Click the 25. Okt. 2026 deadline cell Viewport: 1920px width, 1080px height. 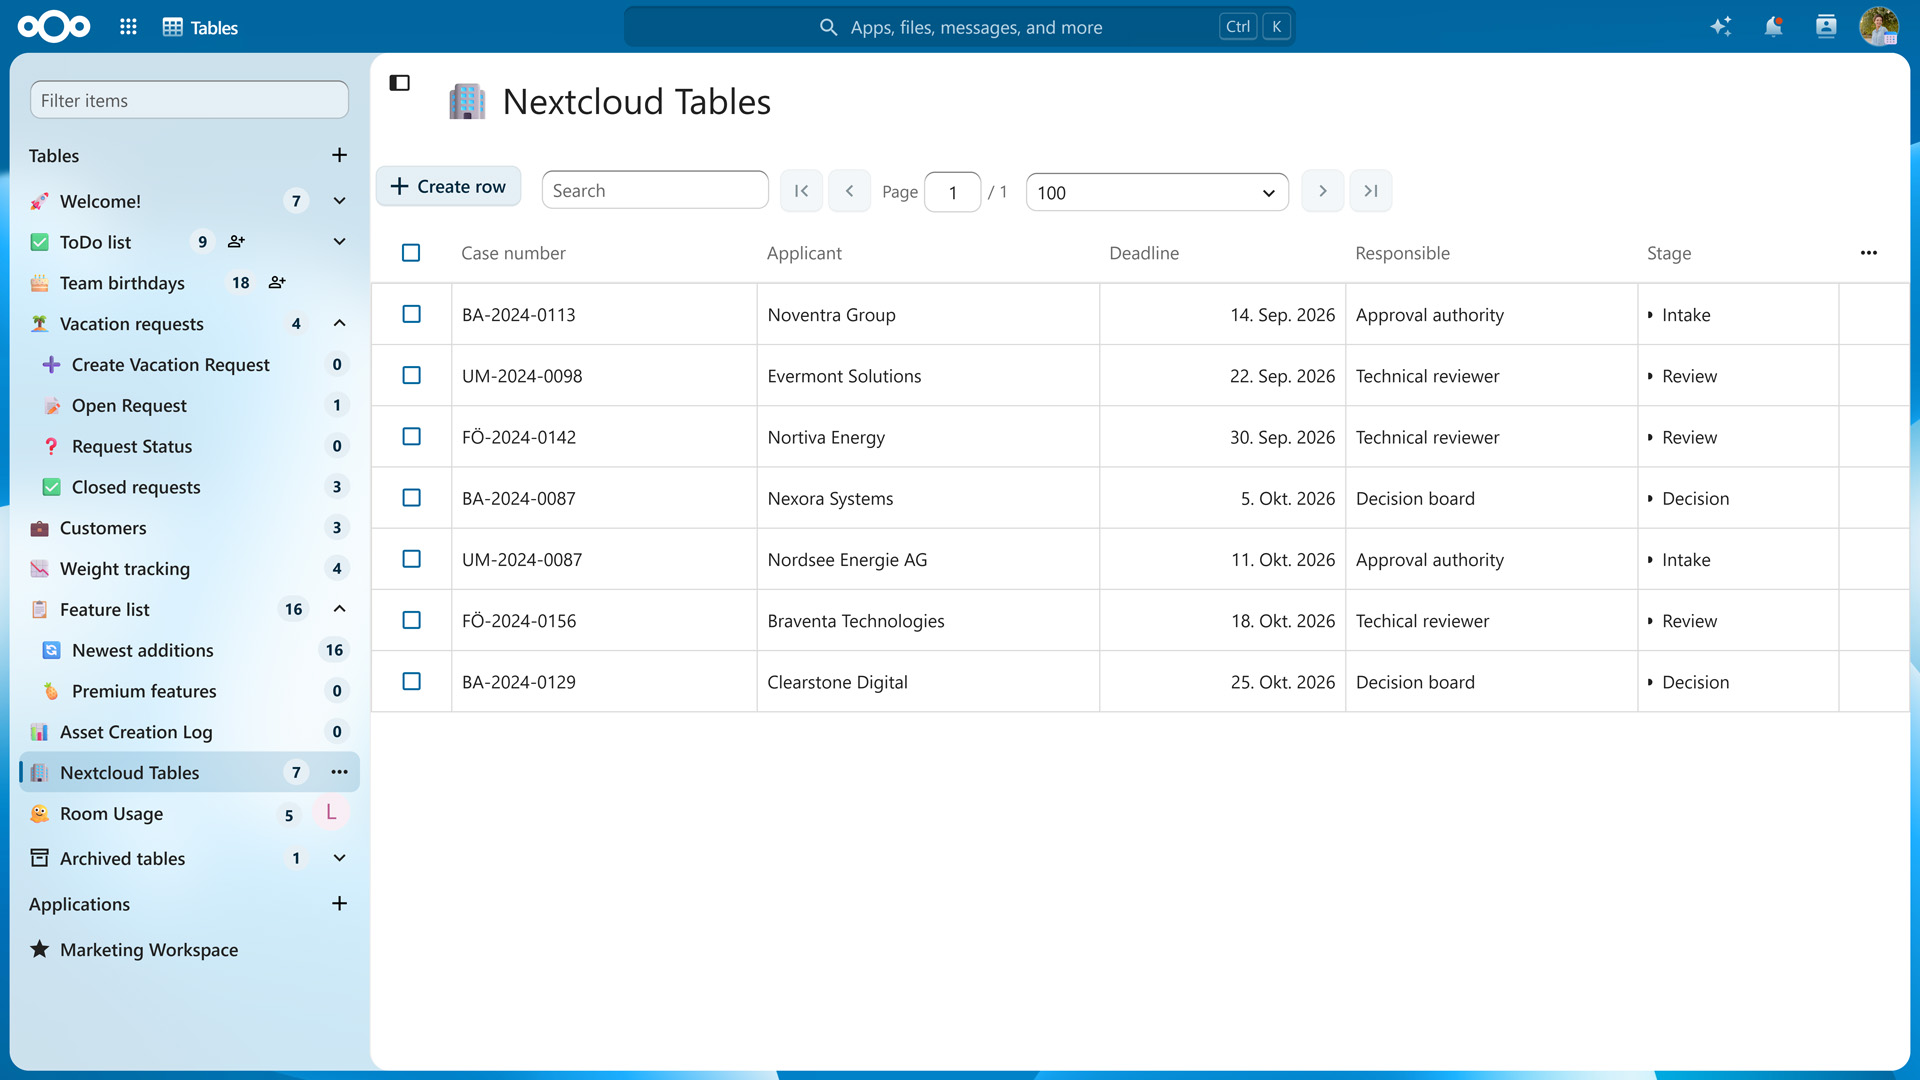point(1222,682)
